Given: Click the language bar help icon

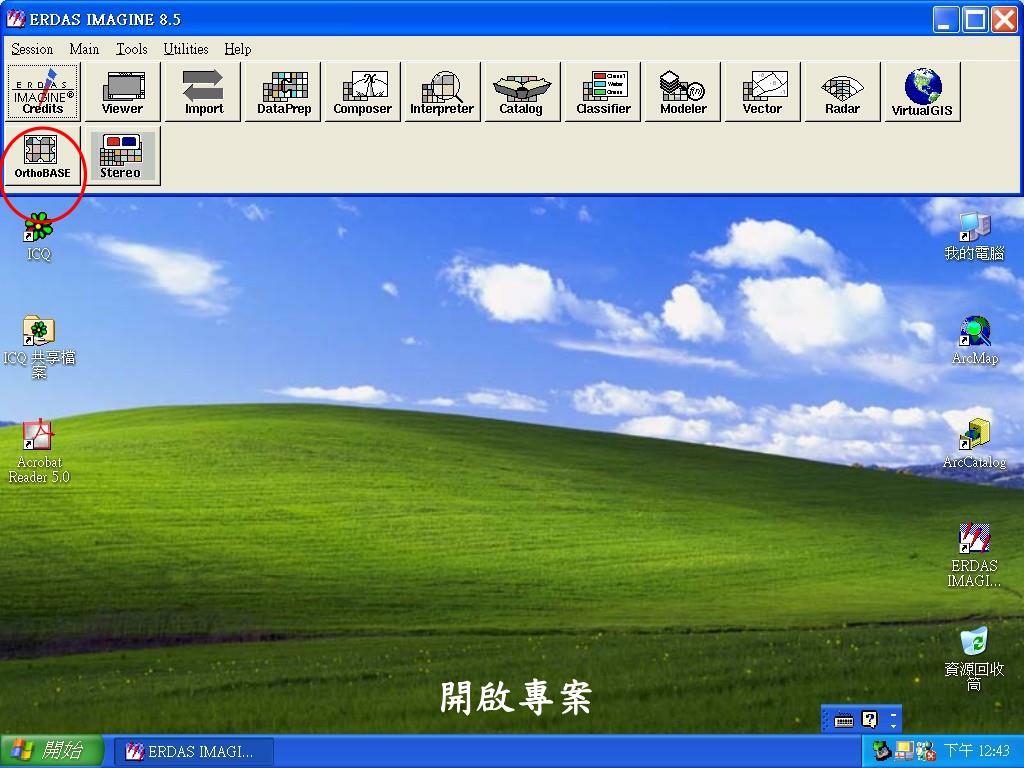Looking at the screenshot, I should pos(870,720).
